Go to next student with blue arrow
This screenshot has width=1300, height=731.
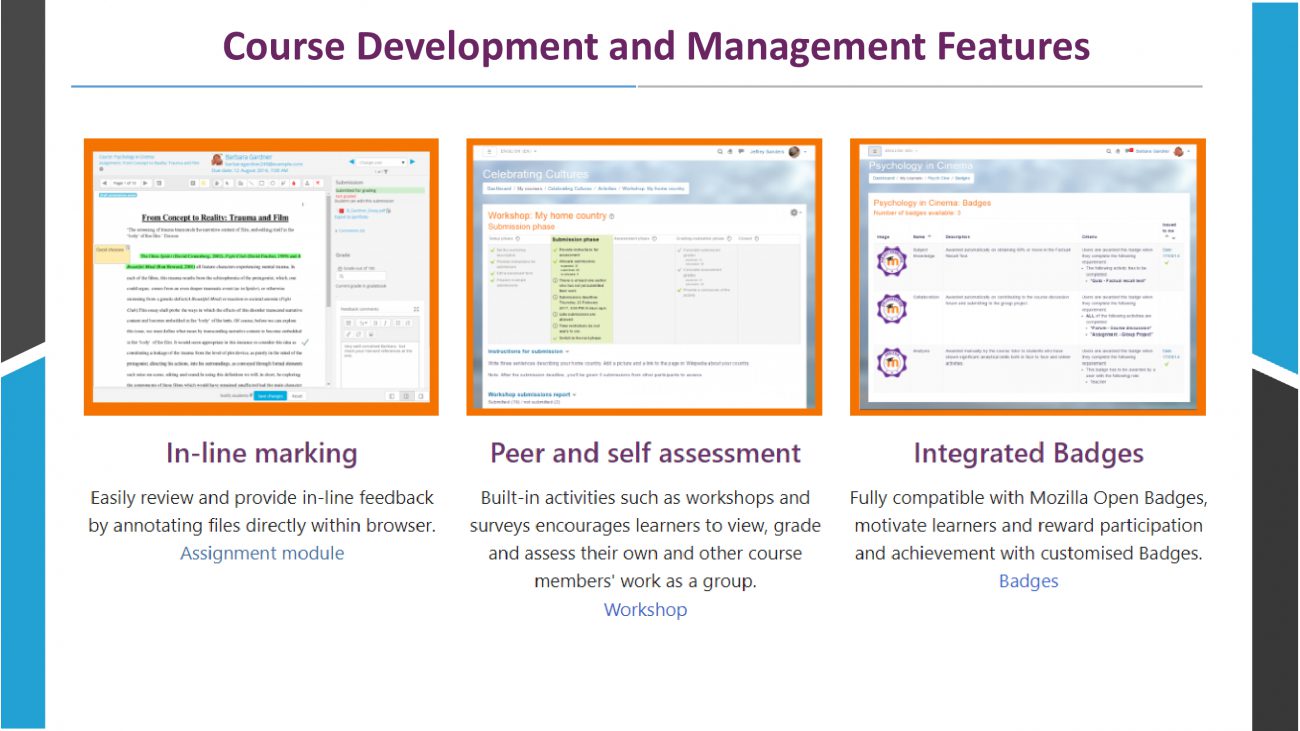412,161
